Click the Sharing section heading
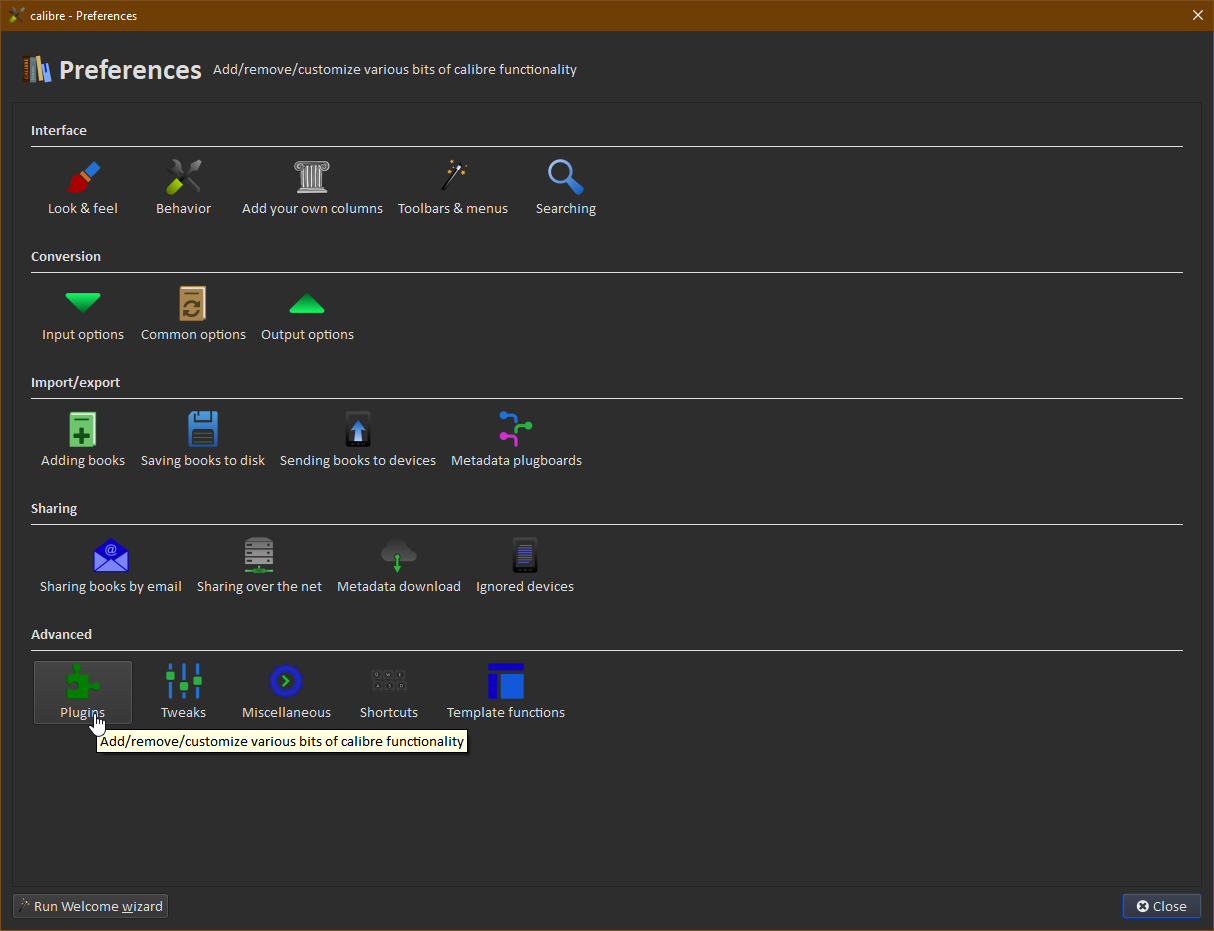Screen dimensions: 1214x931 point(54,509)
